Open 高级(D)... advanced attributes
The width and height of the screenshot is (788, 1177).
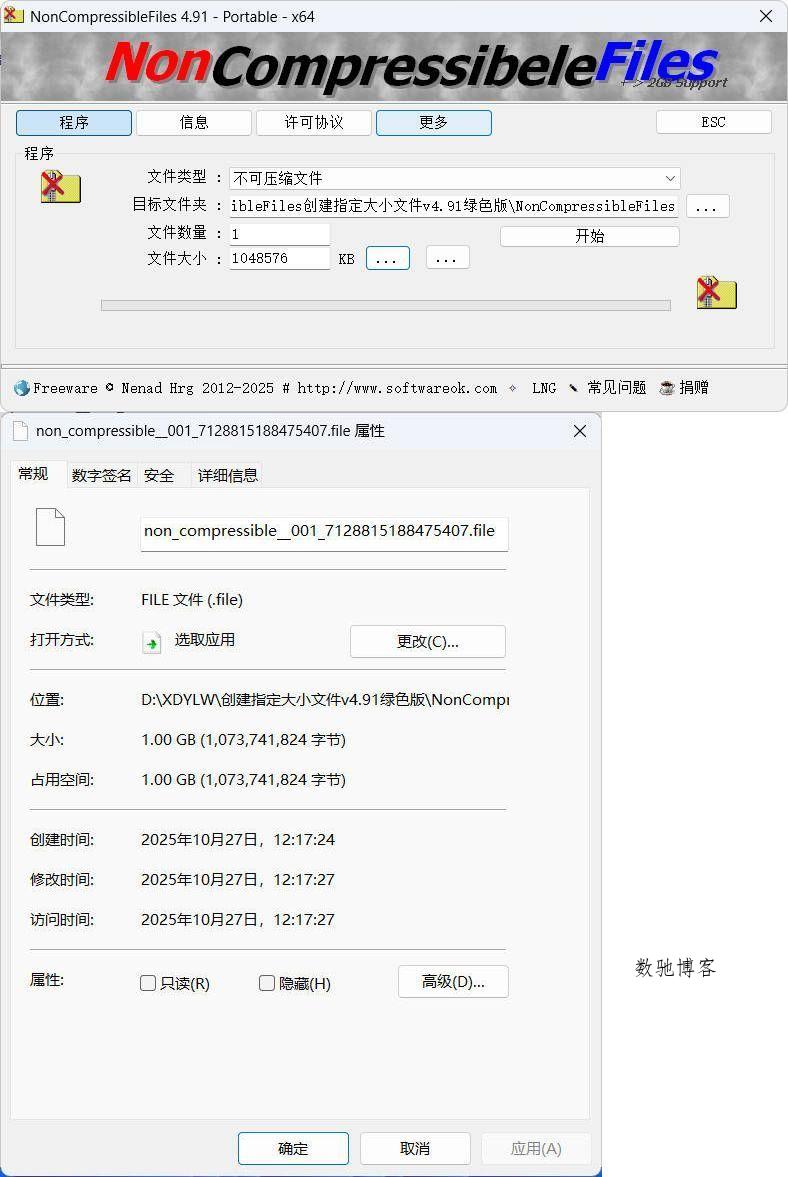[453, 982]
